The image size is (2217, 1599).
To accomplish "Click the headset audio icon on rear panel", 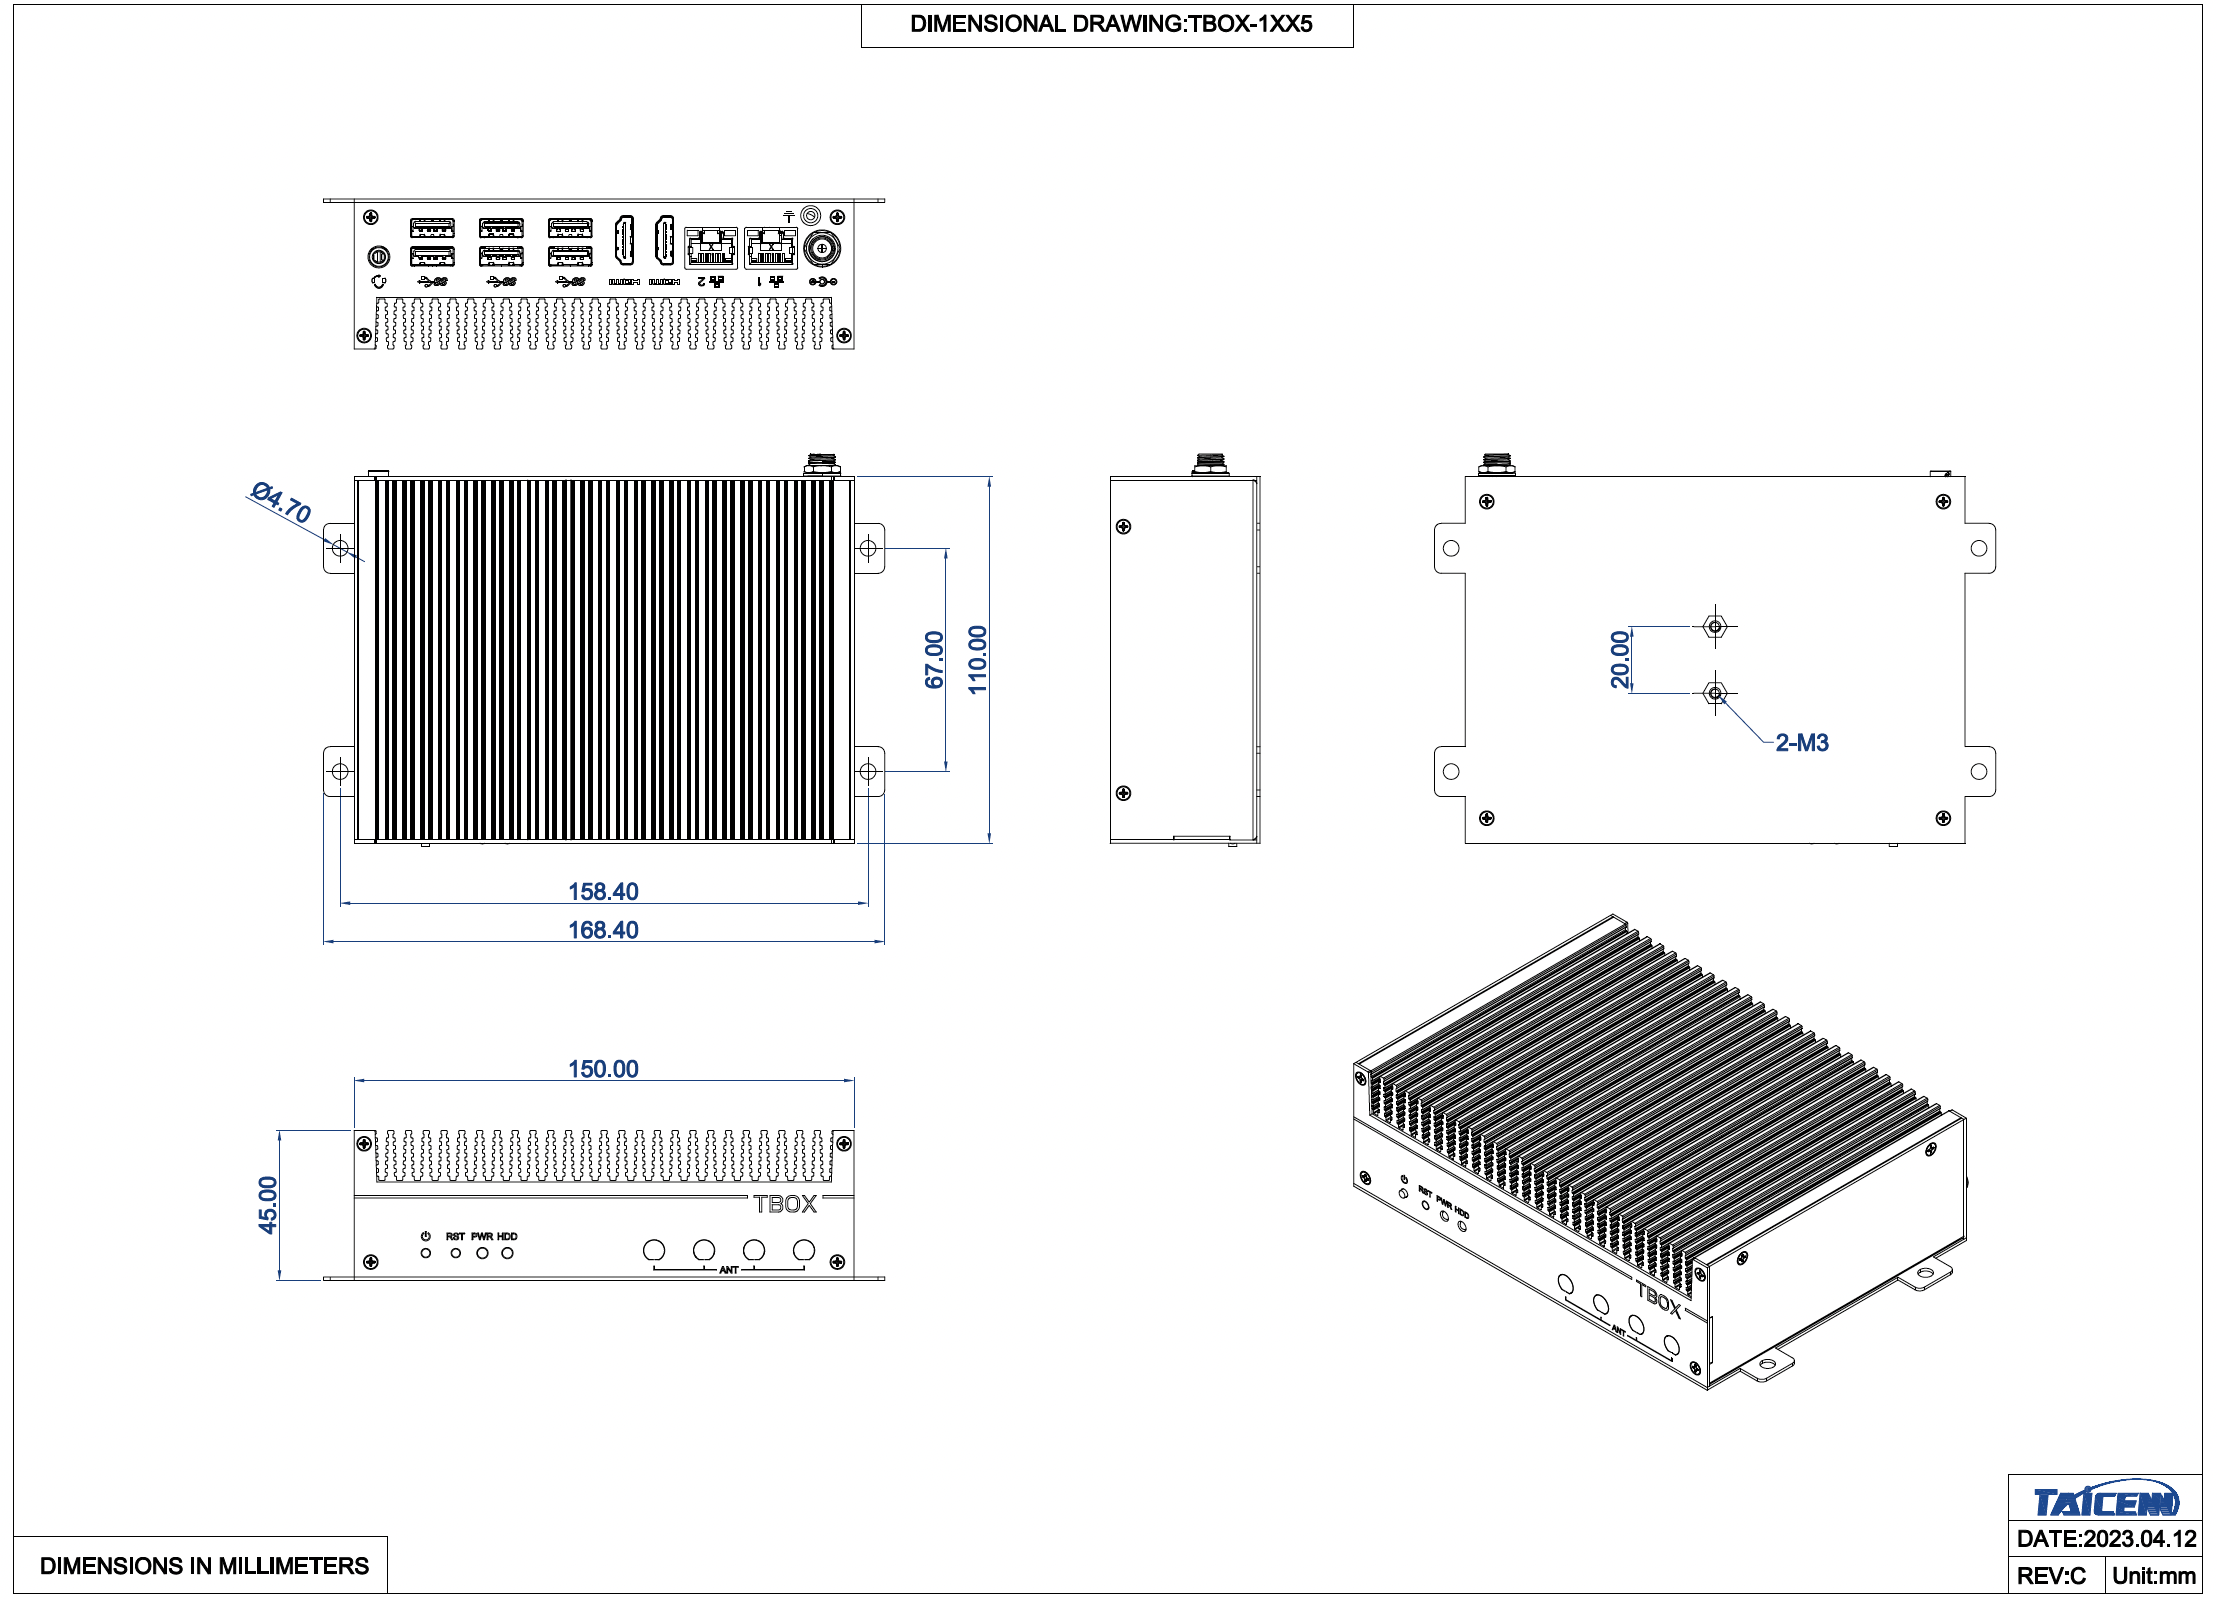I will 378,282.
